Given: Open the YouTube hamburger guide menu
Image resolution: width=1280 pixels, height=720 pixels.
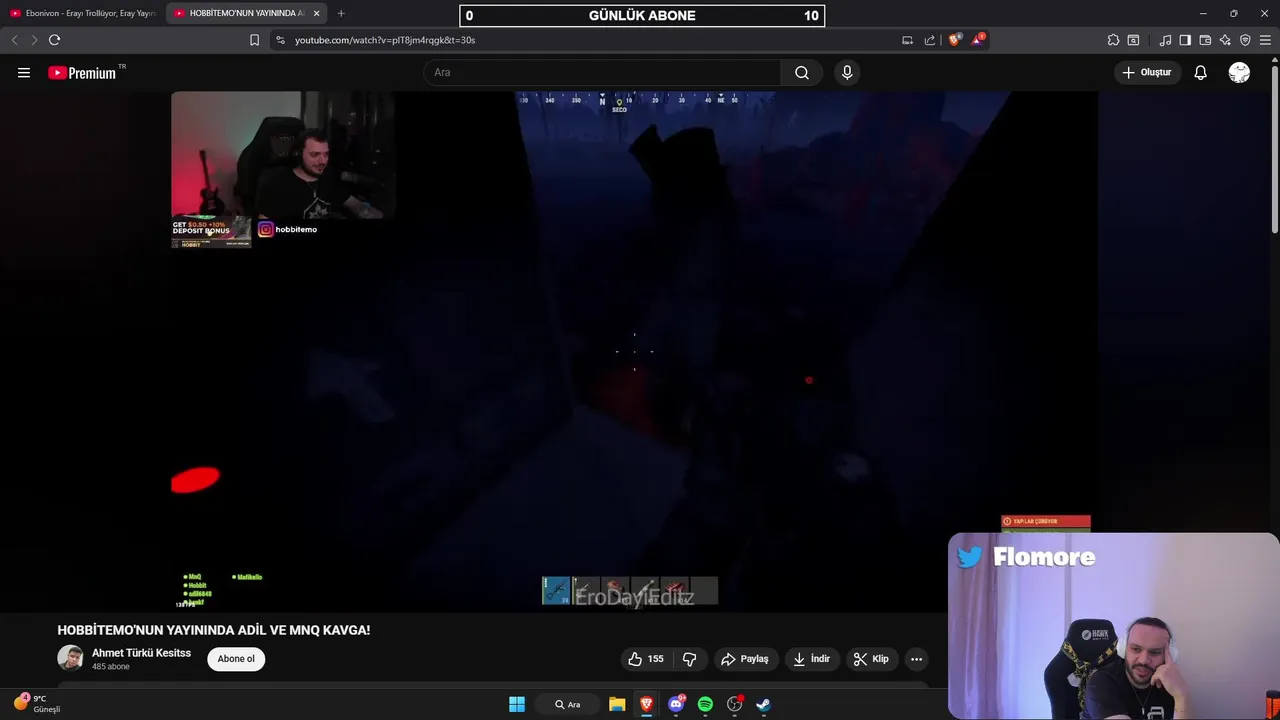Looking at the screenshot, I should coord(24,72).
